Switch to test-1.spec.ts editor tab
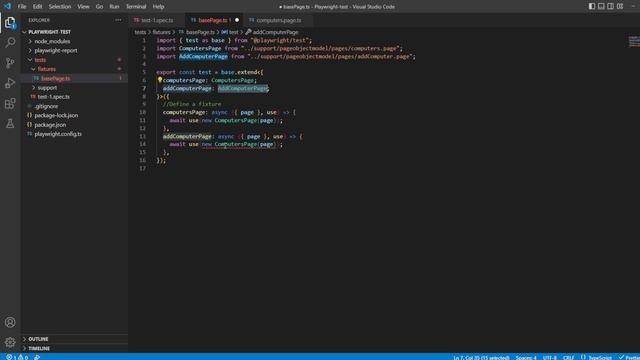 (x=157, y=20)
